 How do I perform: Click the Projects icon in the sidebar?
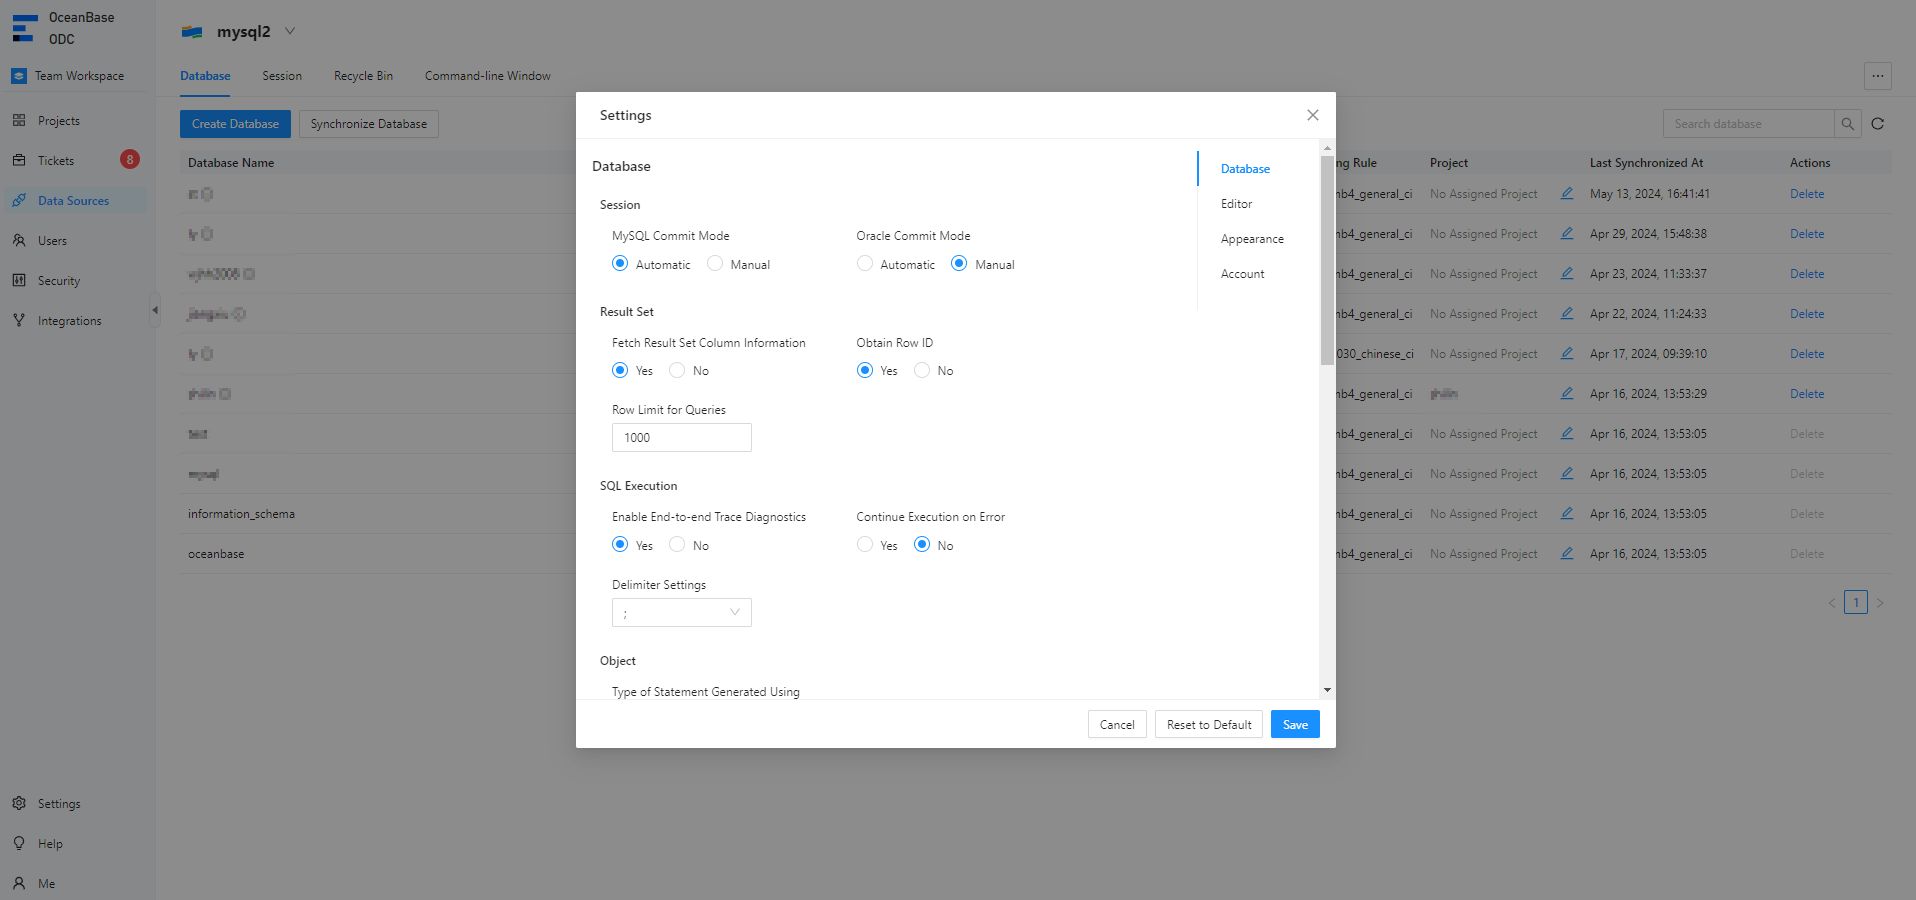coord(19,120)
